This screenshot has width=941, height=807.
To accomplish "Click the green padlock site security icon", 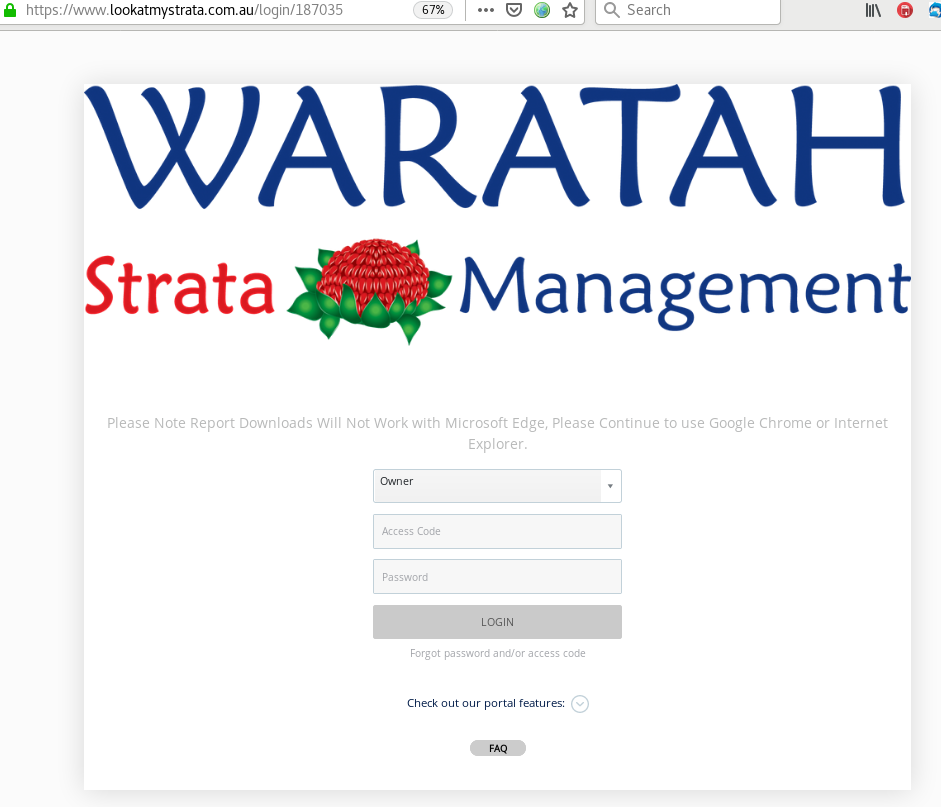I will 10,10.
